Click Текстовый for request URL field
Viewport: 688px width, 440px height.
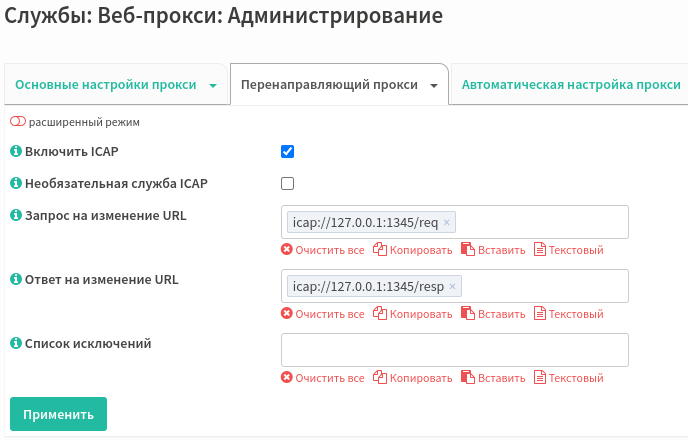(576, 250)
